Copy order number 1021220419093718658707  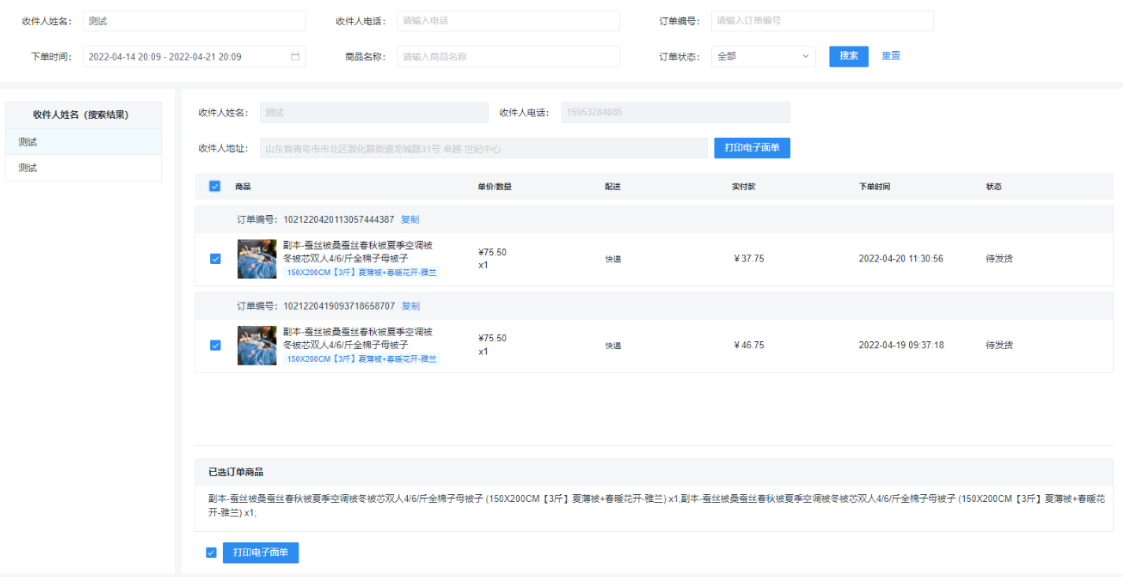coord(410,305)
